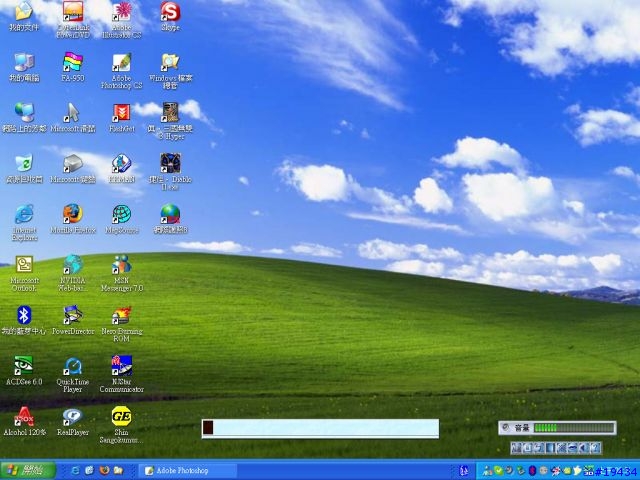
Task: Click the mute icon left of 音量
Action: 506,427
